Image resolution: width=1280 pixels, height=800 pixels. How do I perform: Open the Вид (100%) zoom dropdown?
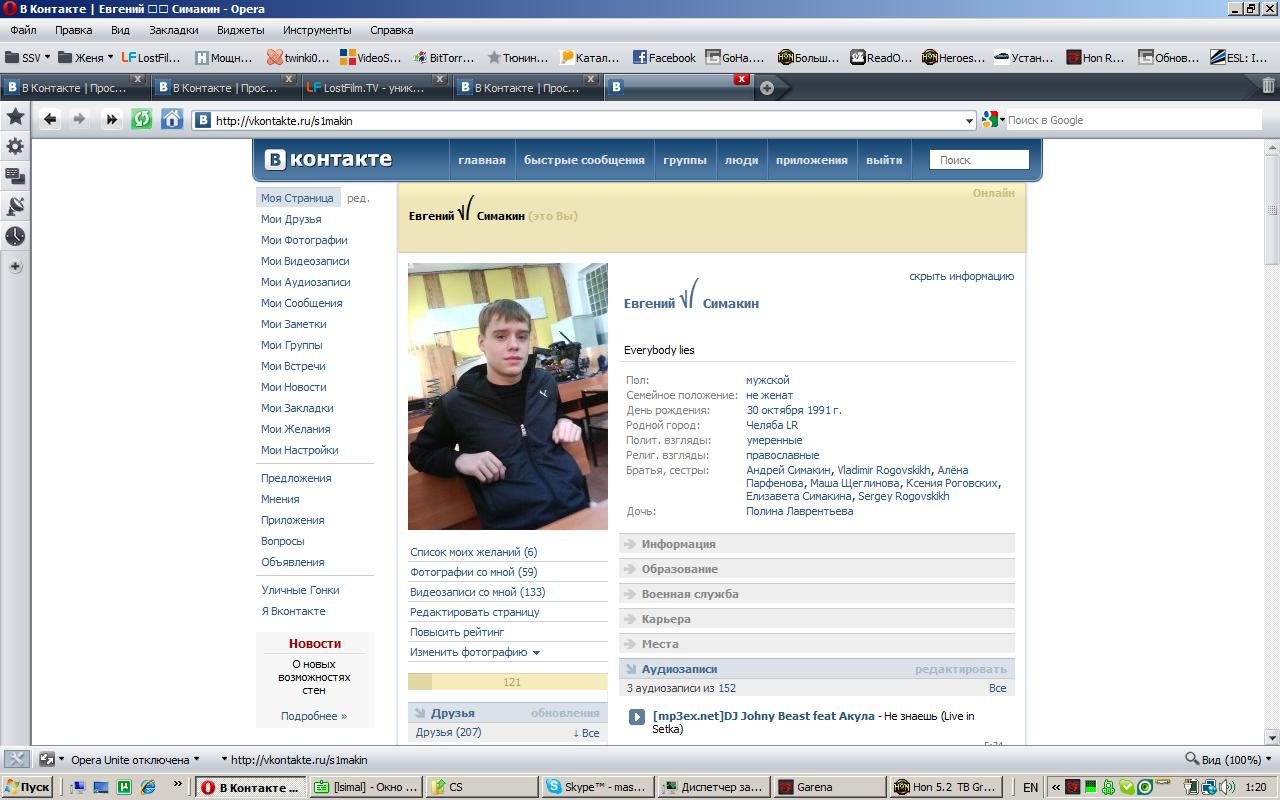[1229, 760]
